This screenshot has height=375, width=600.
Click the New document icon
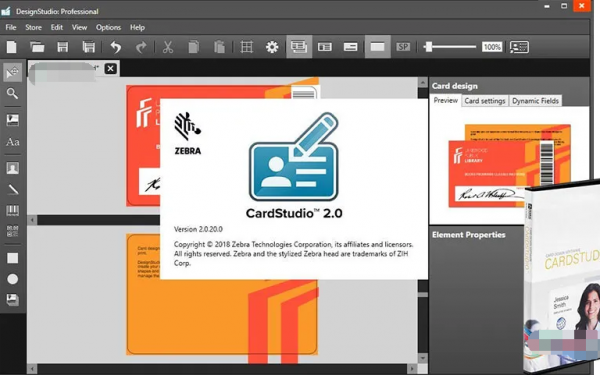pos(11,47)
